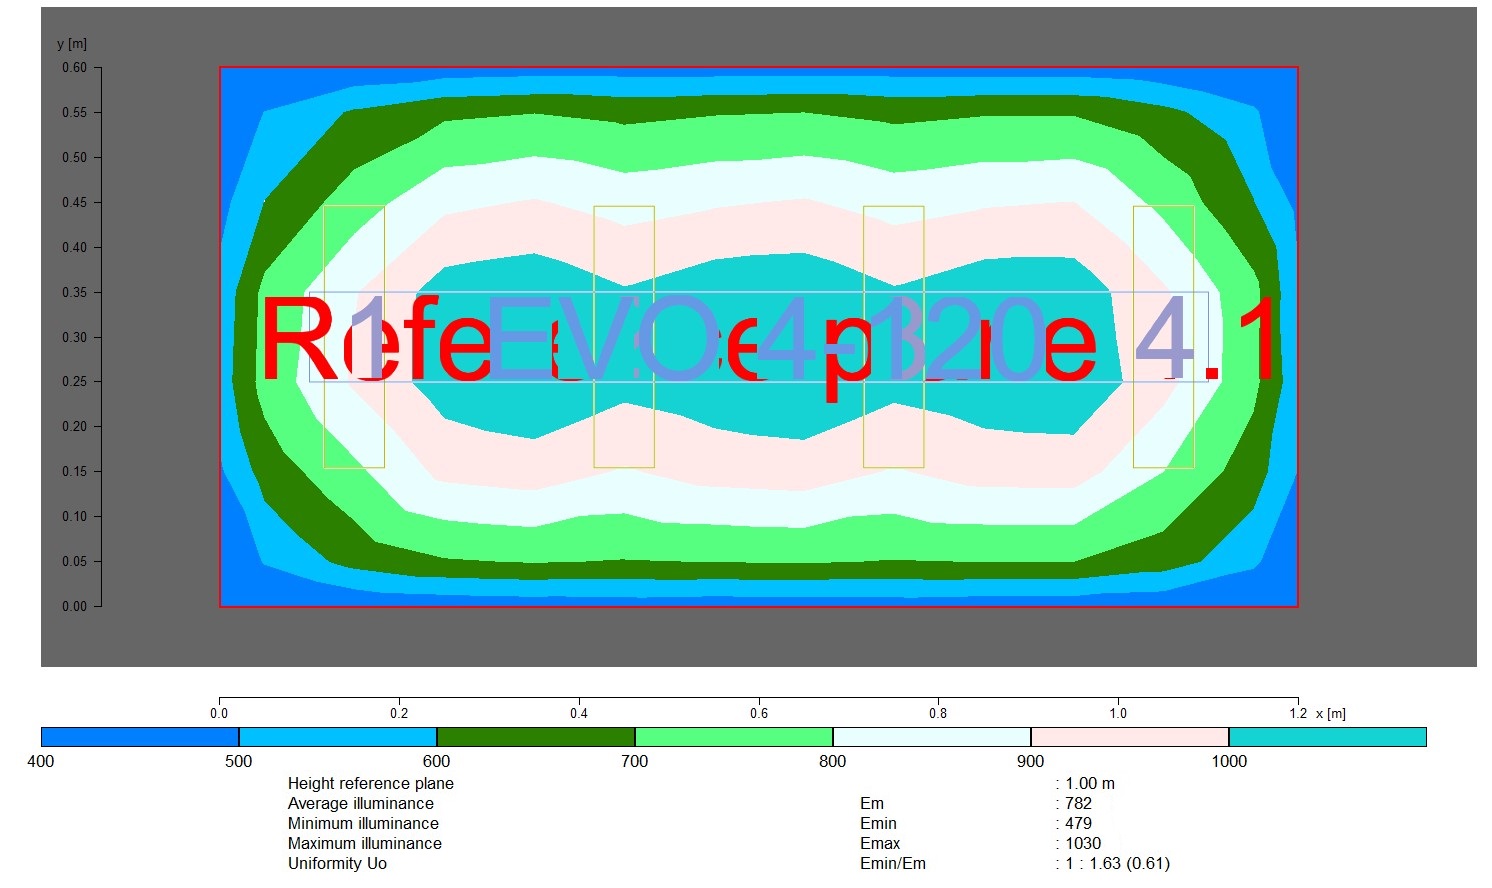This screenshot has width=1492, height=888.
Task: Select the 'Height reference plane' label
Action: point(371,784)
